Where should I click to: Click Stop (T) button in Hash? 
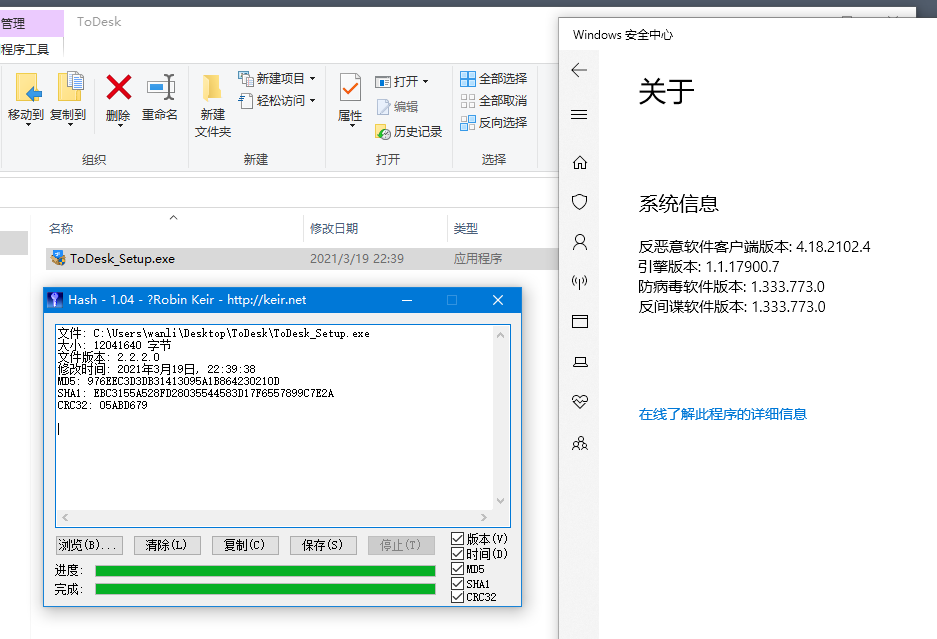point(401,545)
